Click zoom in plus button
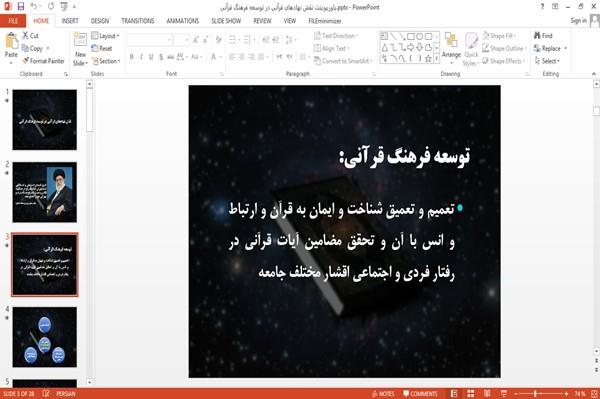The image size is (600, 399). click(566, 393)
